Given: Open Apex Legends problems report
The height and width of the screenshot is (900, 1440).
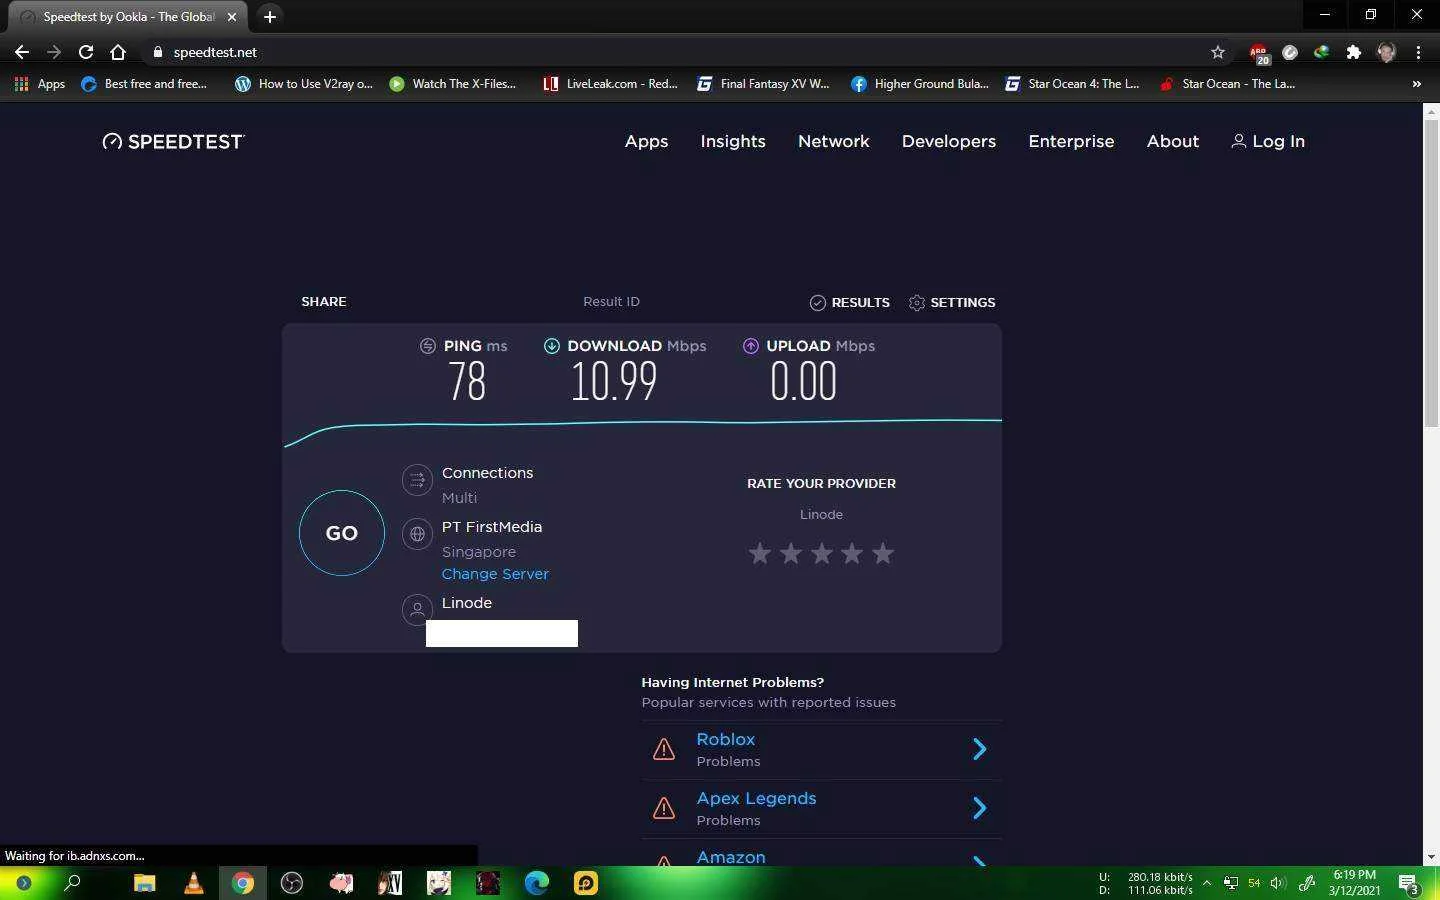Looking at the screenshot, I should 756,798.
